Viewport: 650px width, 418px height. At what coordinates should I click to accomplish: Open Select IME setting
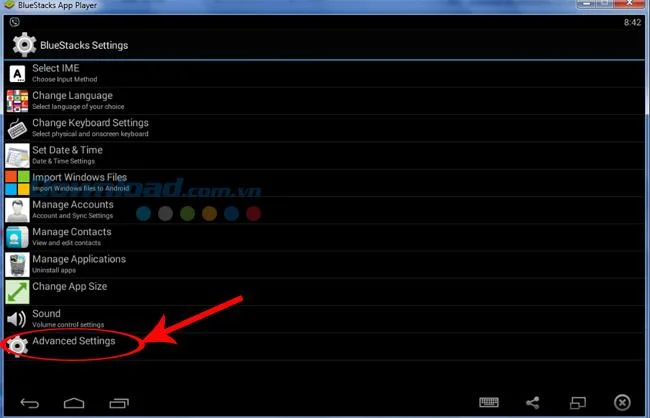click(x=325, y=73)
